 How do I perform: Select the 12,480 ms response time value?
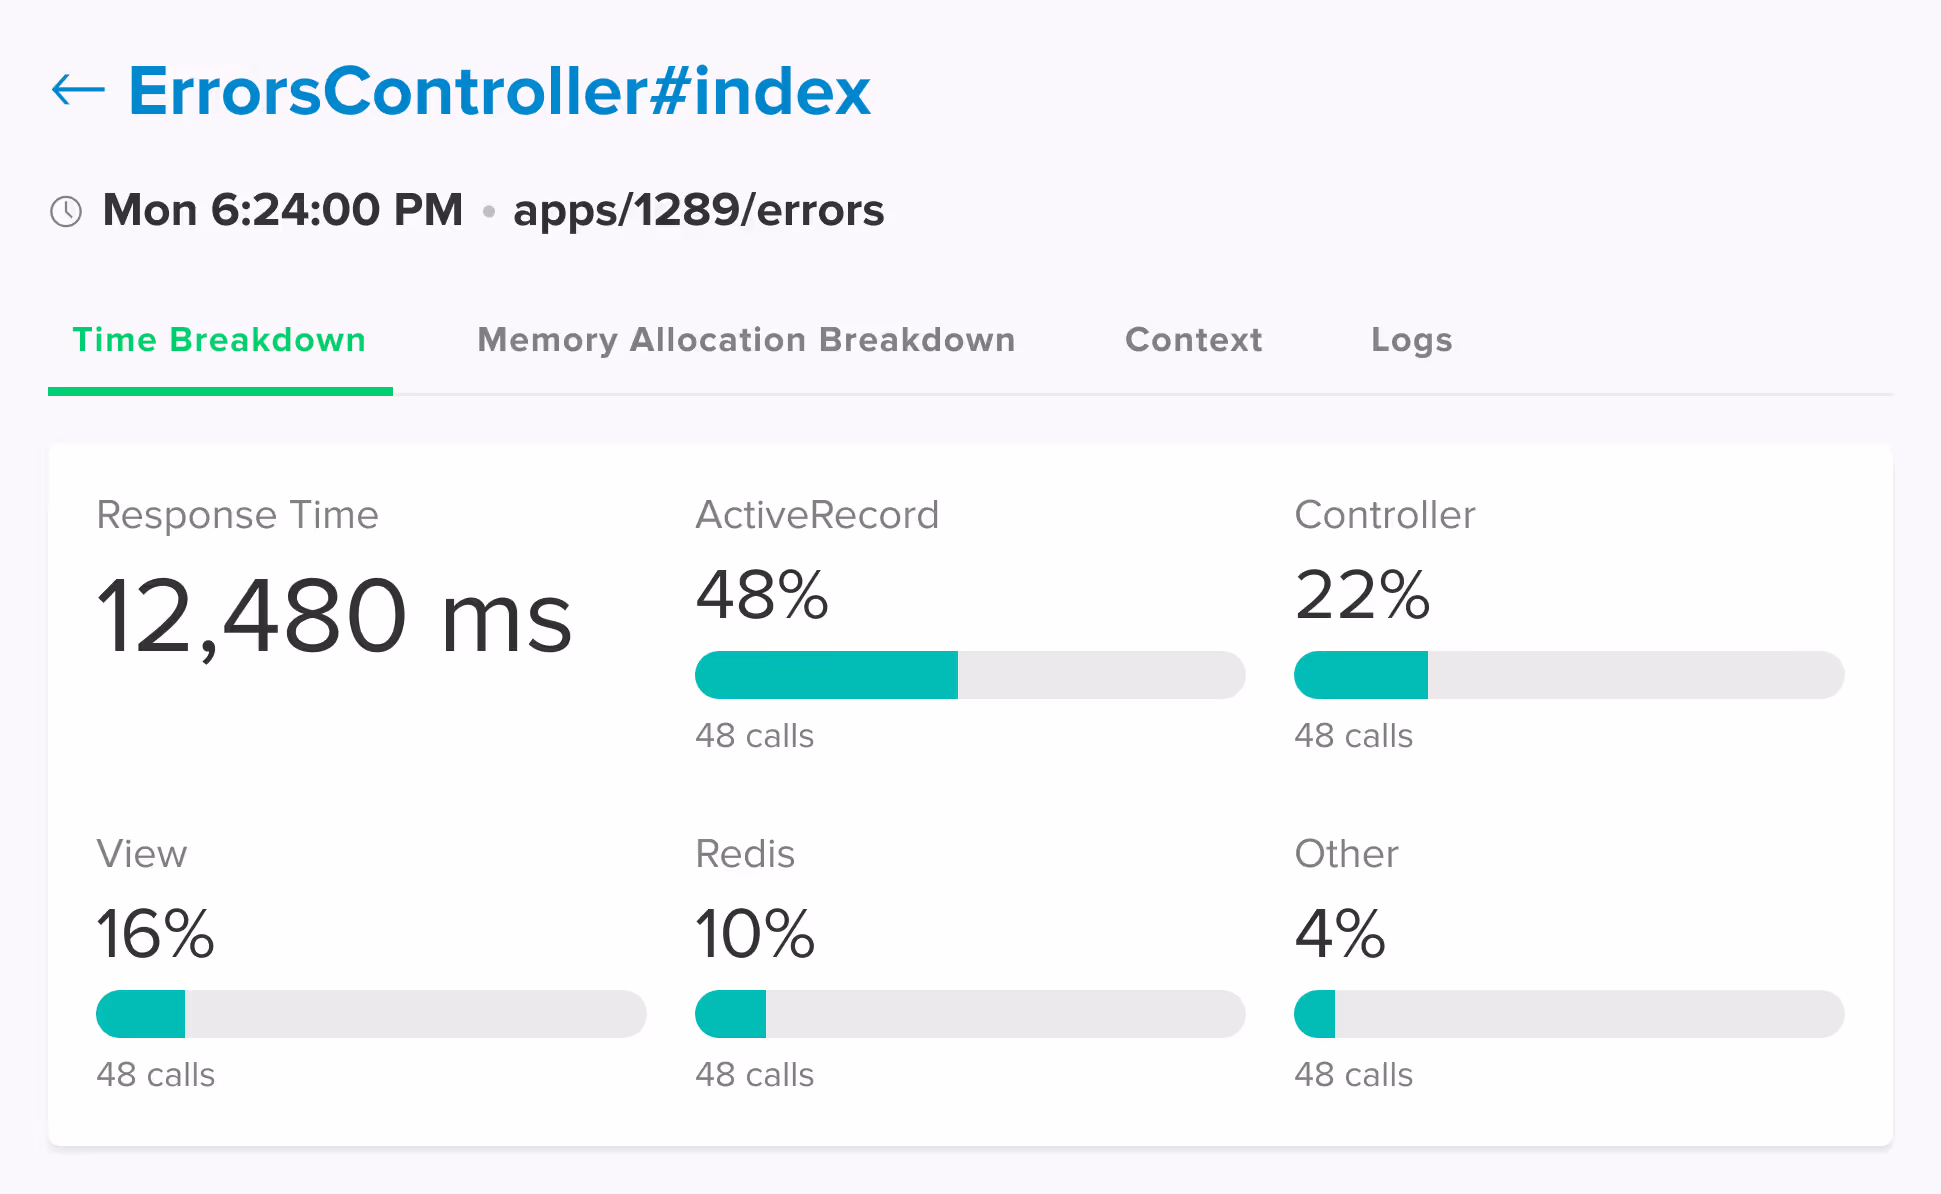coord(334,617)
